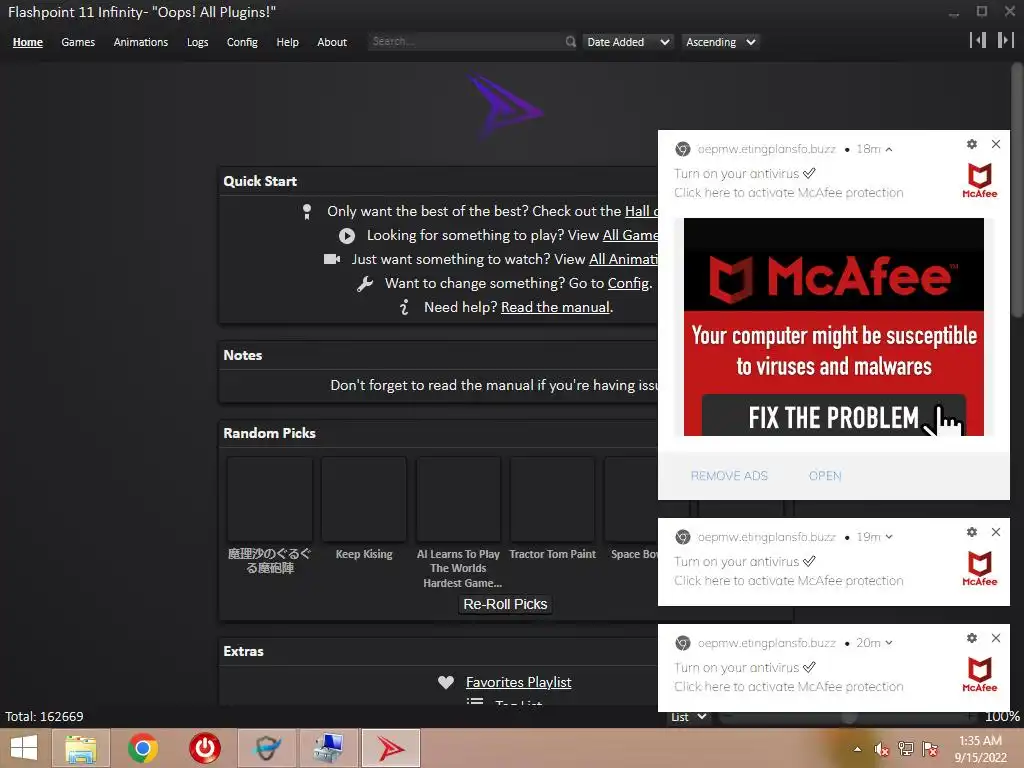Viewport: 1024px width, 768px height.
Task: Click the muted volume tray icon
Action: pos(882,749)
